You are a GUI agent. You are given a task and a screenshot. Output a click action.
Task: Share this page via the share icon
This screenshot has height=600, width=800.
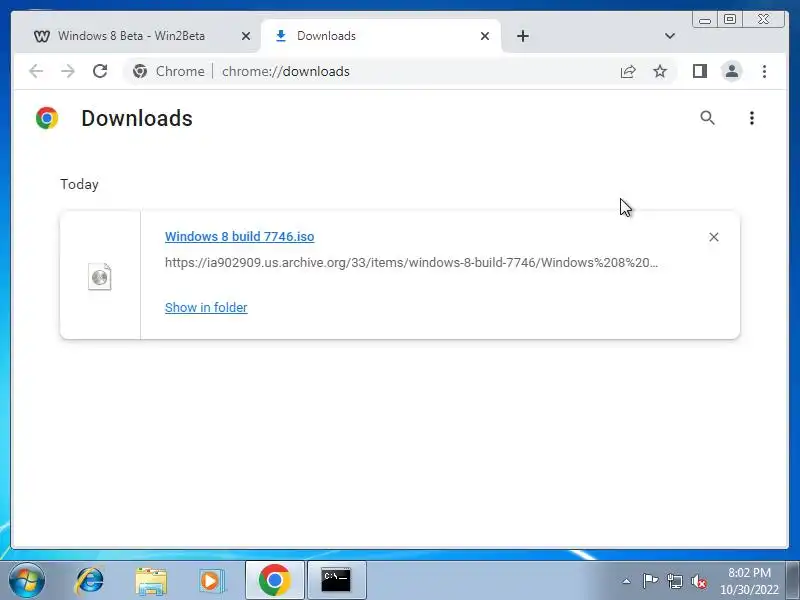pos(628,71)
